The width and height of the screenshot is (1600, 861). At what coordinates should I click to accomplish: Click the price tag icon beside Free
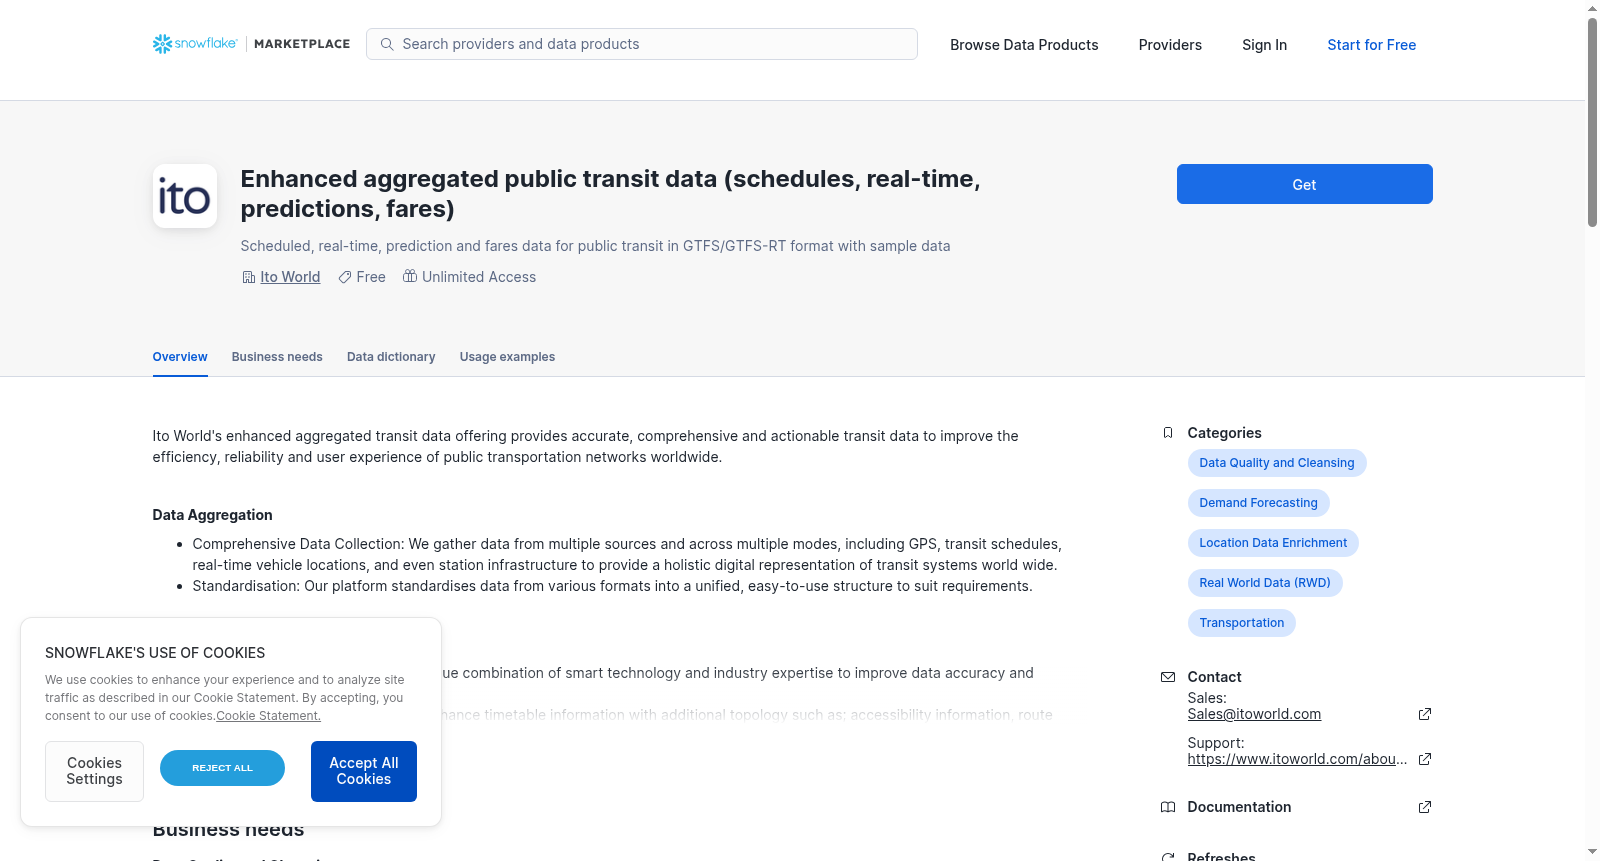(x=345, y=277)
